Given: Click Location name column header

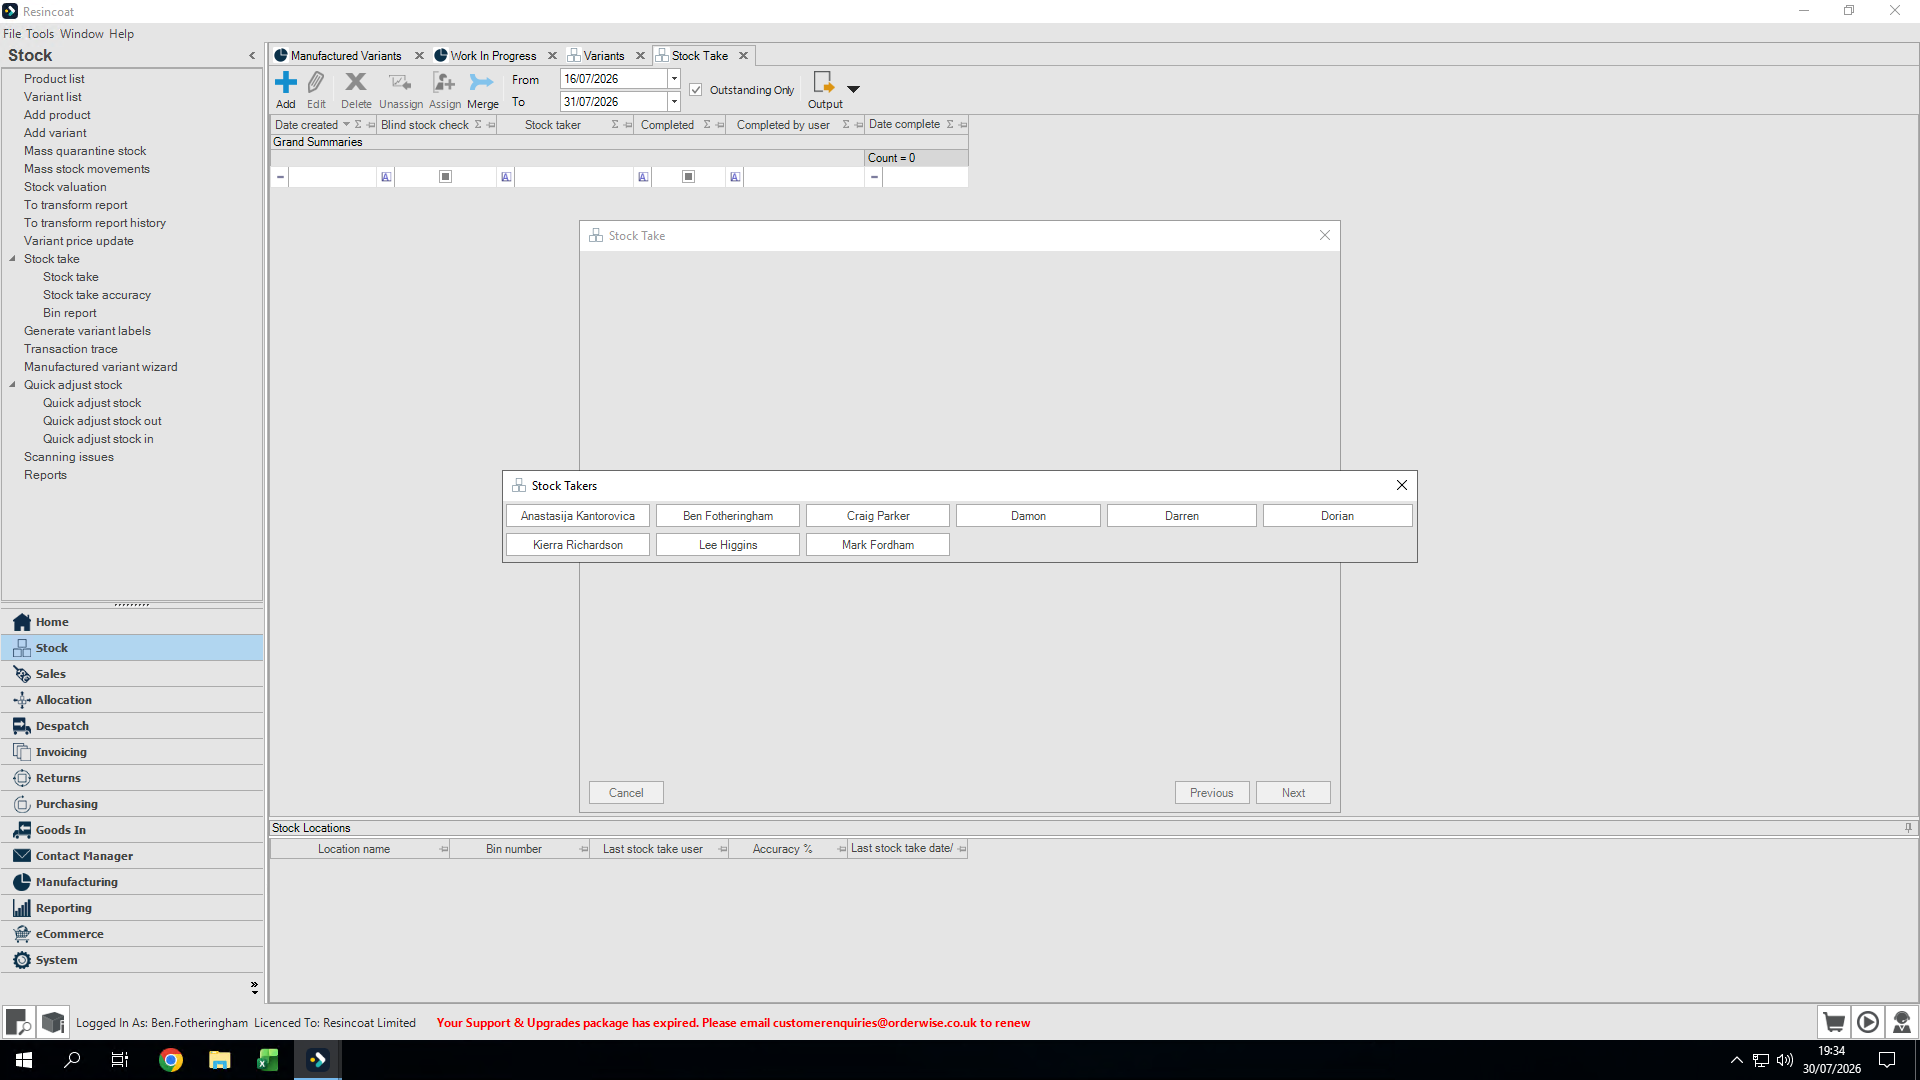Looking at the screenshot, I should click(x=360, y=849).
